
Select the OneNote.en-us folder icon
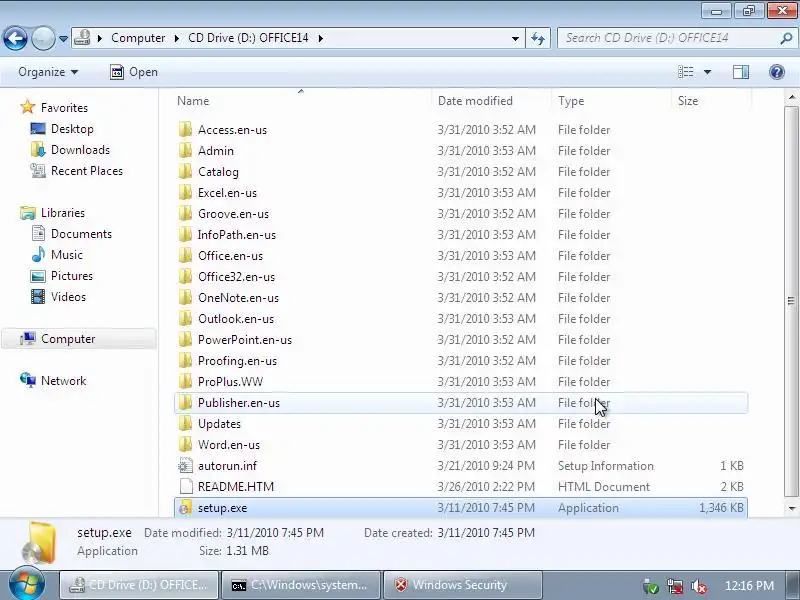tap(185, 297)
